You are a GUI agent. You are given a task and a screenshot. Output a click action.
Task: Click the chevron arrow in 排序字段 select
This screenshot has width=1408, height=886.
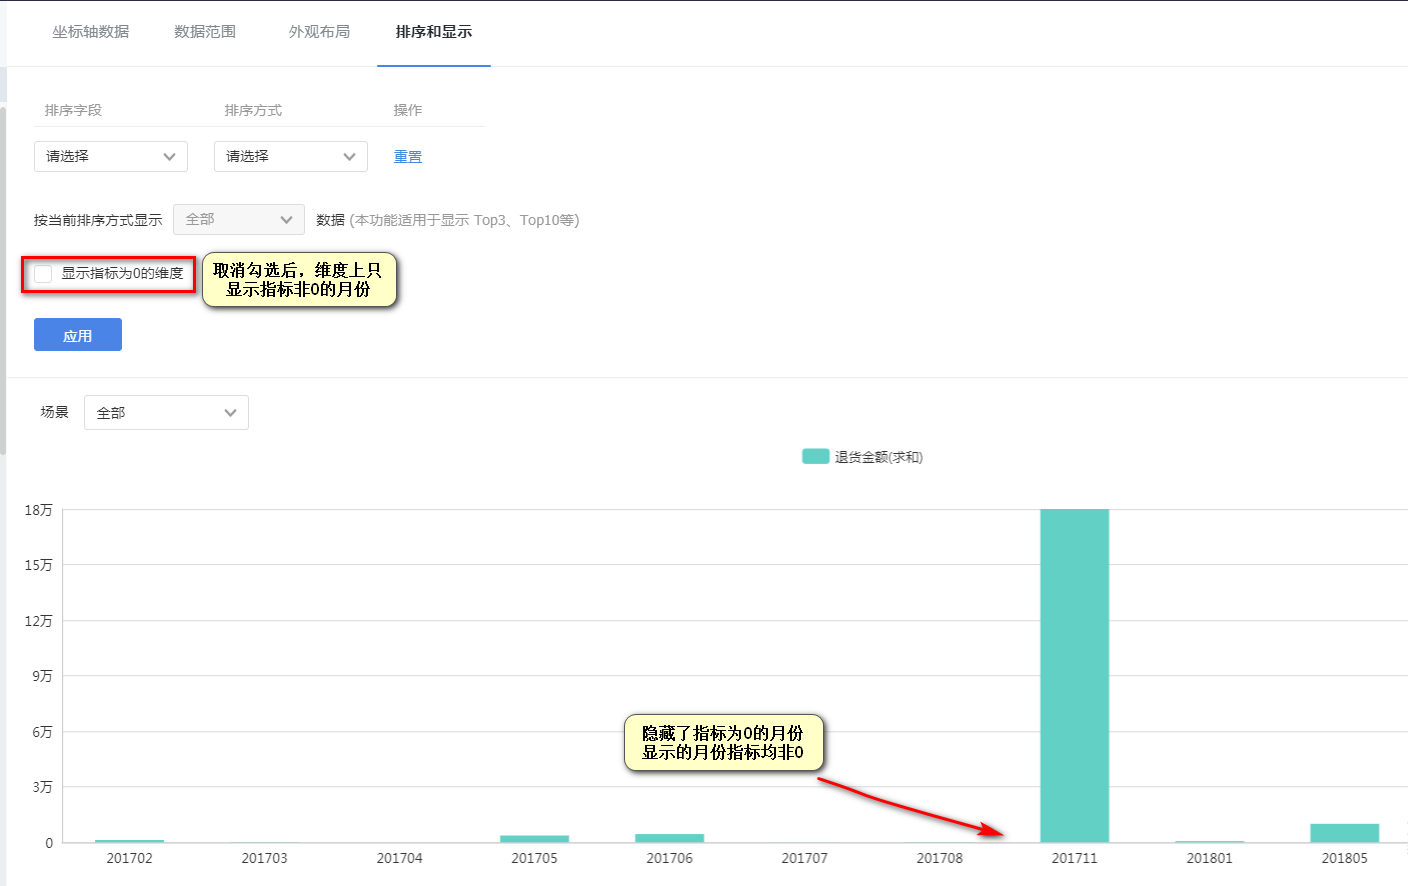coord(169,157)
